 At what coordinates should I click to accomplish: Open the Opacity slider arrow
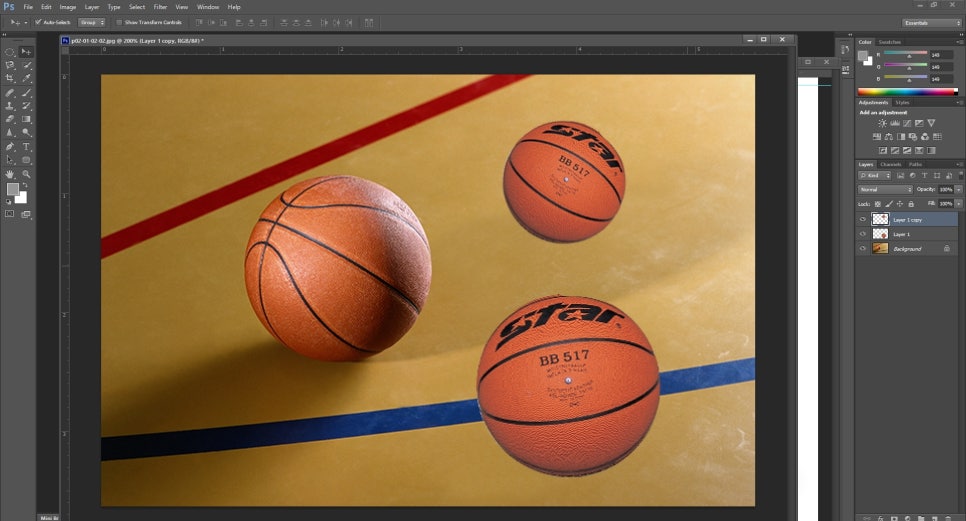[x=959, y=190]
